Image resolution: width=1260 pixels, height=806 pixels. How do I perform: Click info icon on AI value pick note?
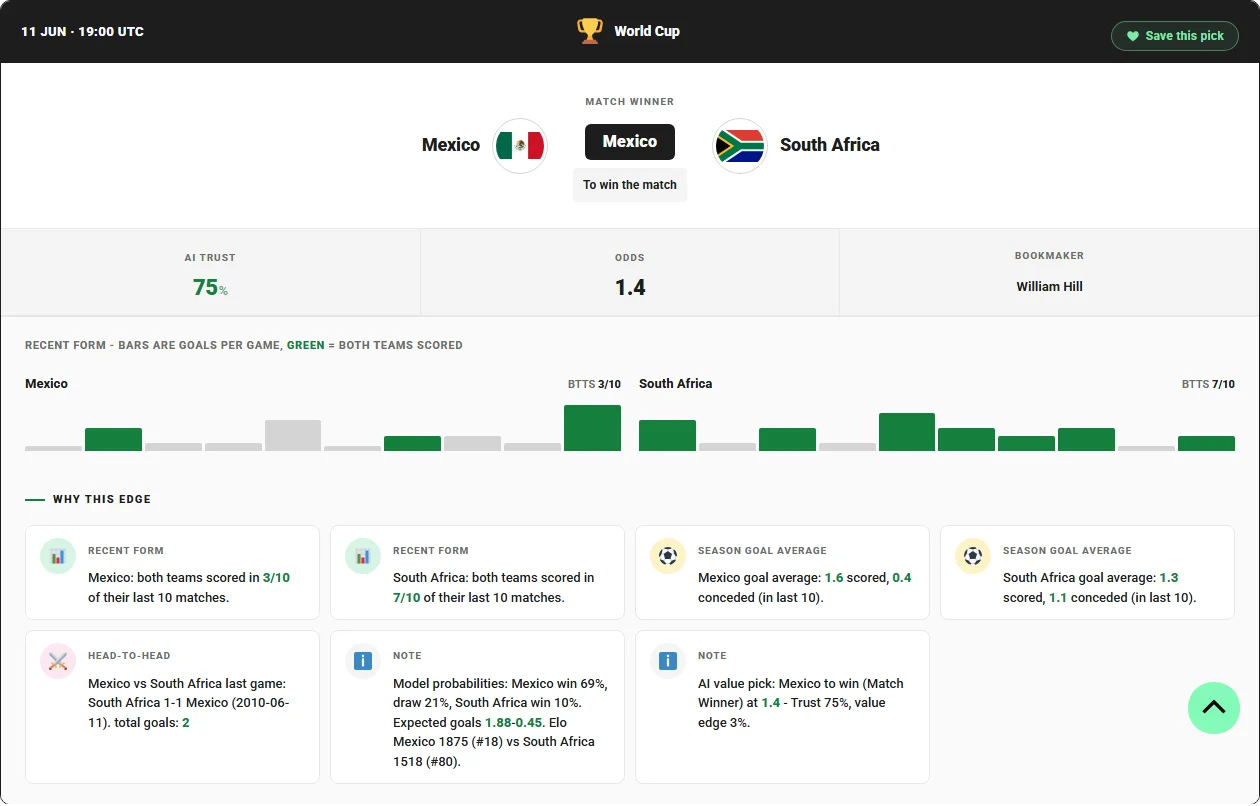coord(668,661)
